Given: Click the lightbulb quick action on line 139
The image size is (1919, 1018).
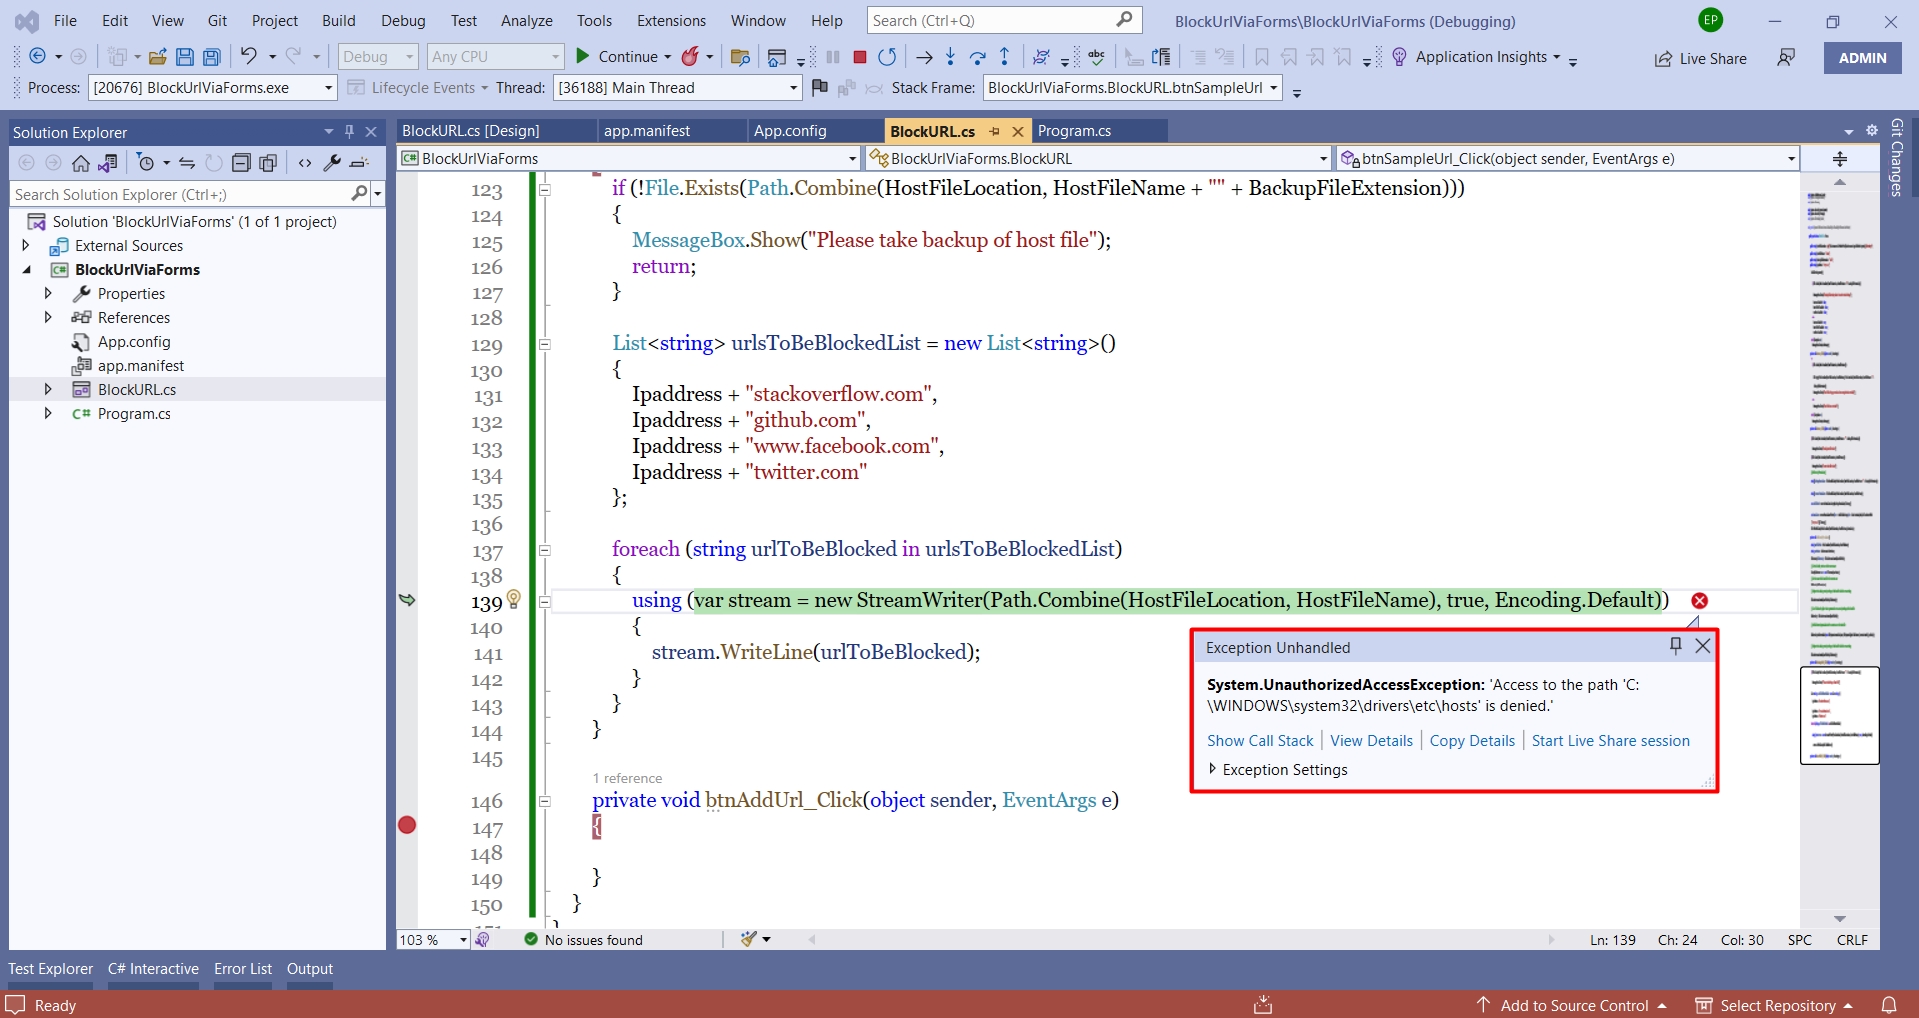Looking at the screenshot, I should point(514,598).
